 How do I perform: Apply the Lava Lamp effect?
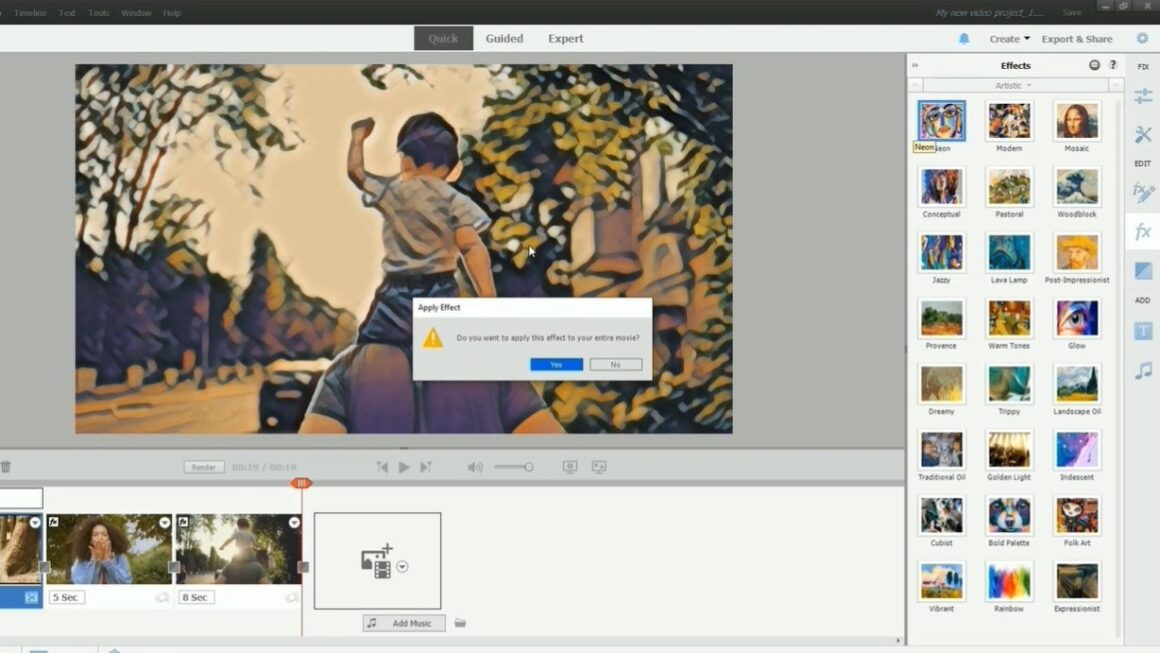(1009, 251)
